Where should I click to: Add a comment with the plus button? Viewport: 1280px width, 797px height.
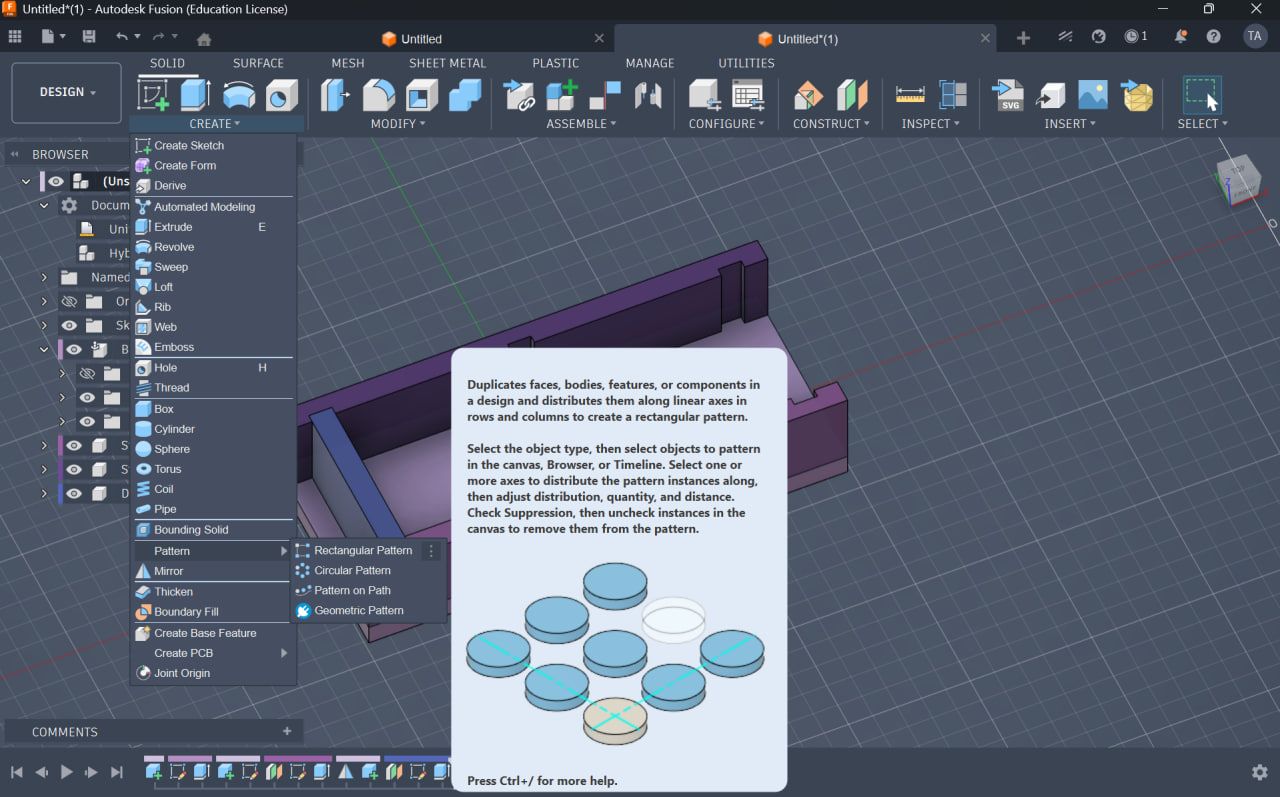(287, 731)
